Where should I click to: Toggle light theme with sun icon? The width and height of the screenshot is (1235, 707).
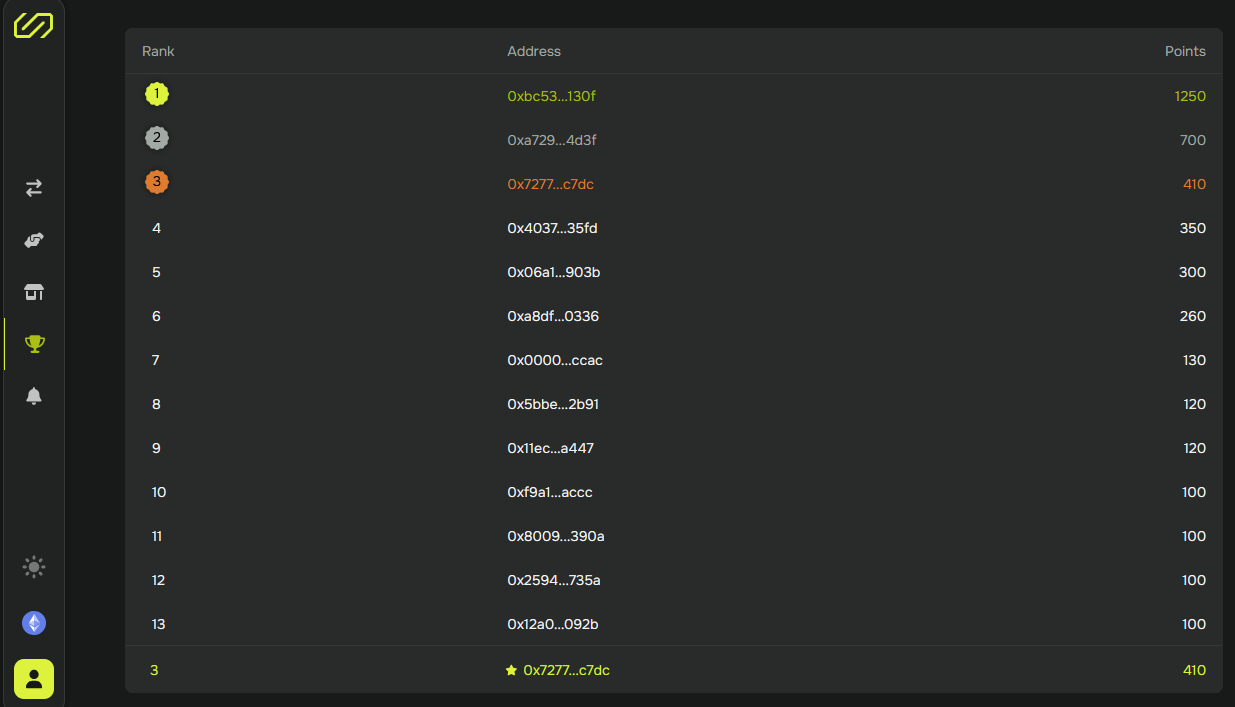point(34,567)
